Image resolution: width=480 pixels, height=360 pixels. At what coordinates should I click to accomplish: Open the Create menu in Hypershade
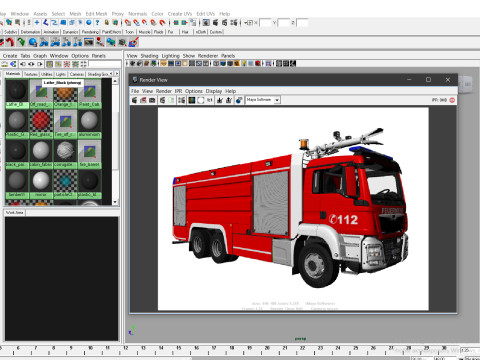pos(10,56)
